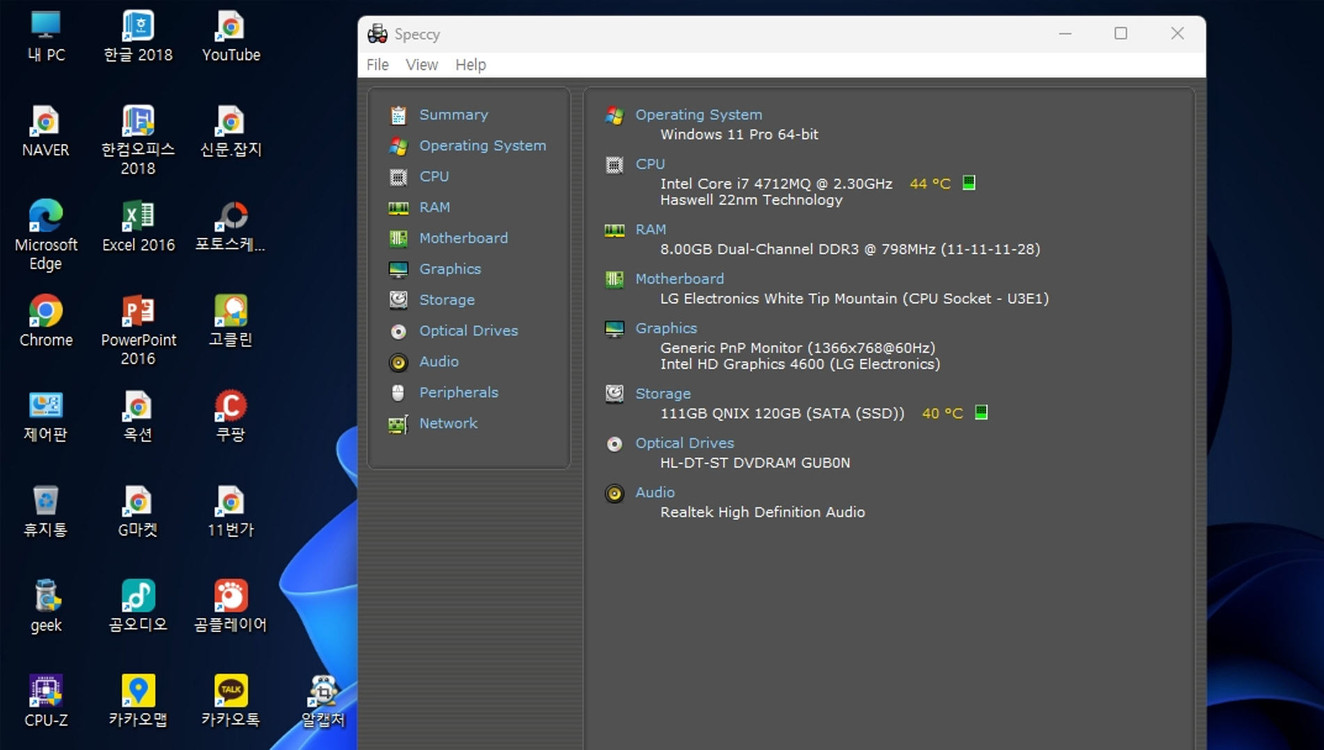Open the Help menu in Speccy
1324x750 pixels.
pyautogui.click(x=470, y=64)
